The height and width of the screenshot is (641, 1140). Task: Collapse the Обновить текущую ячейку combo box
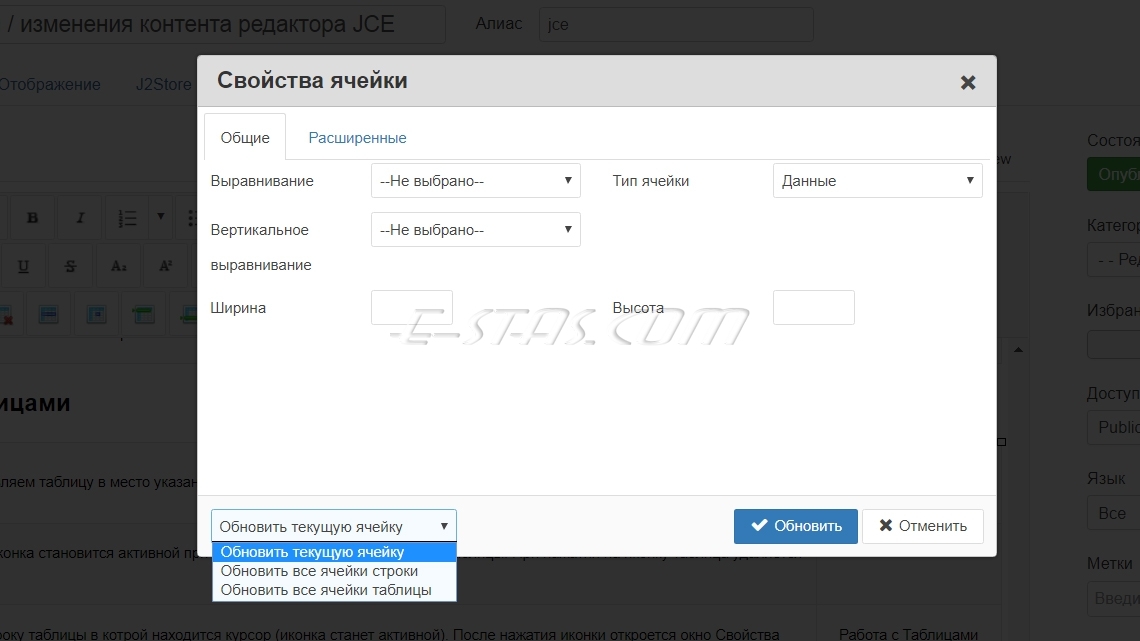pyautogui.click(x=334, y=526)
